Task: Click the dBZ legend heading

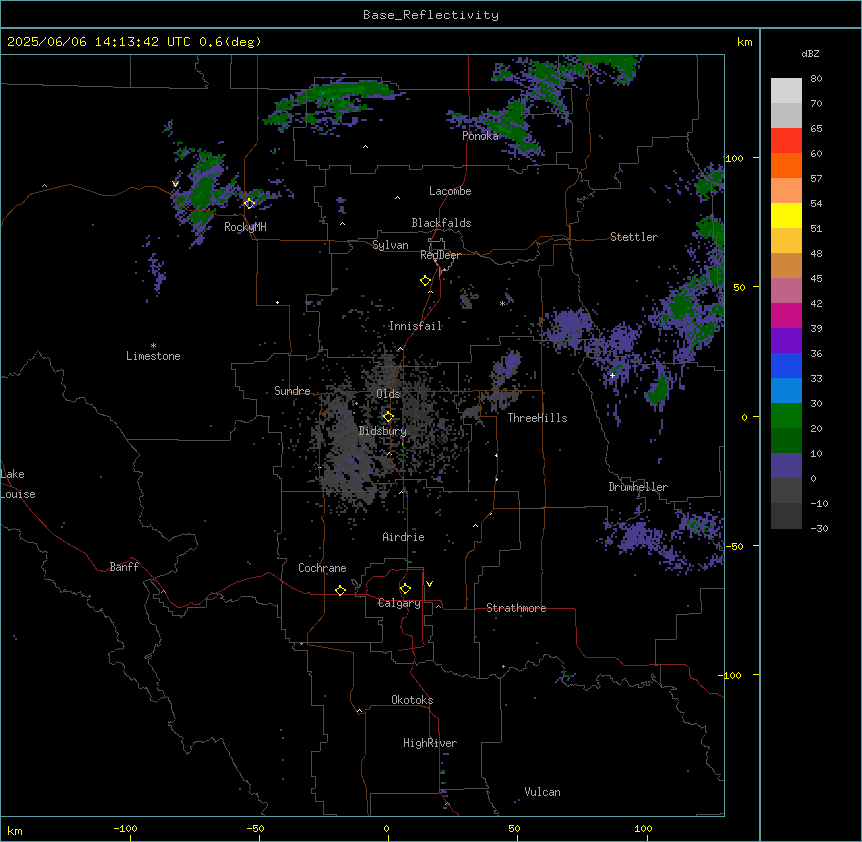Action: [x=810, y=53]
